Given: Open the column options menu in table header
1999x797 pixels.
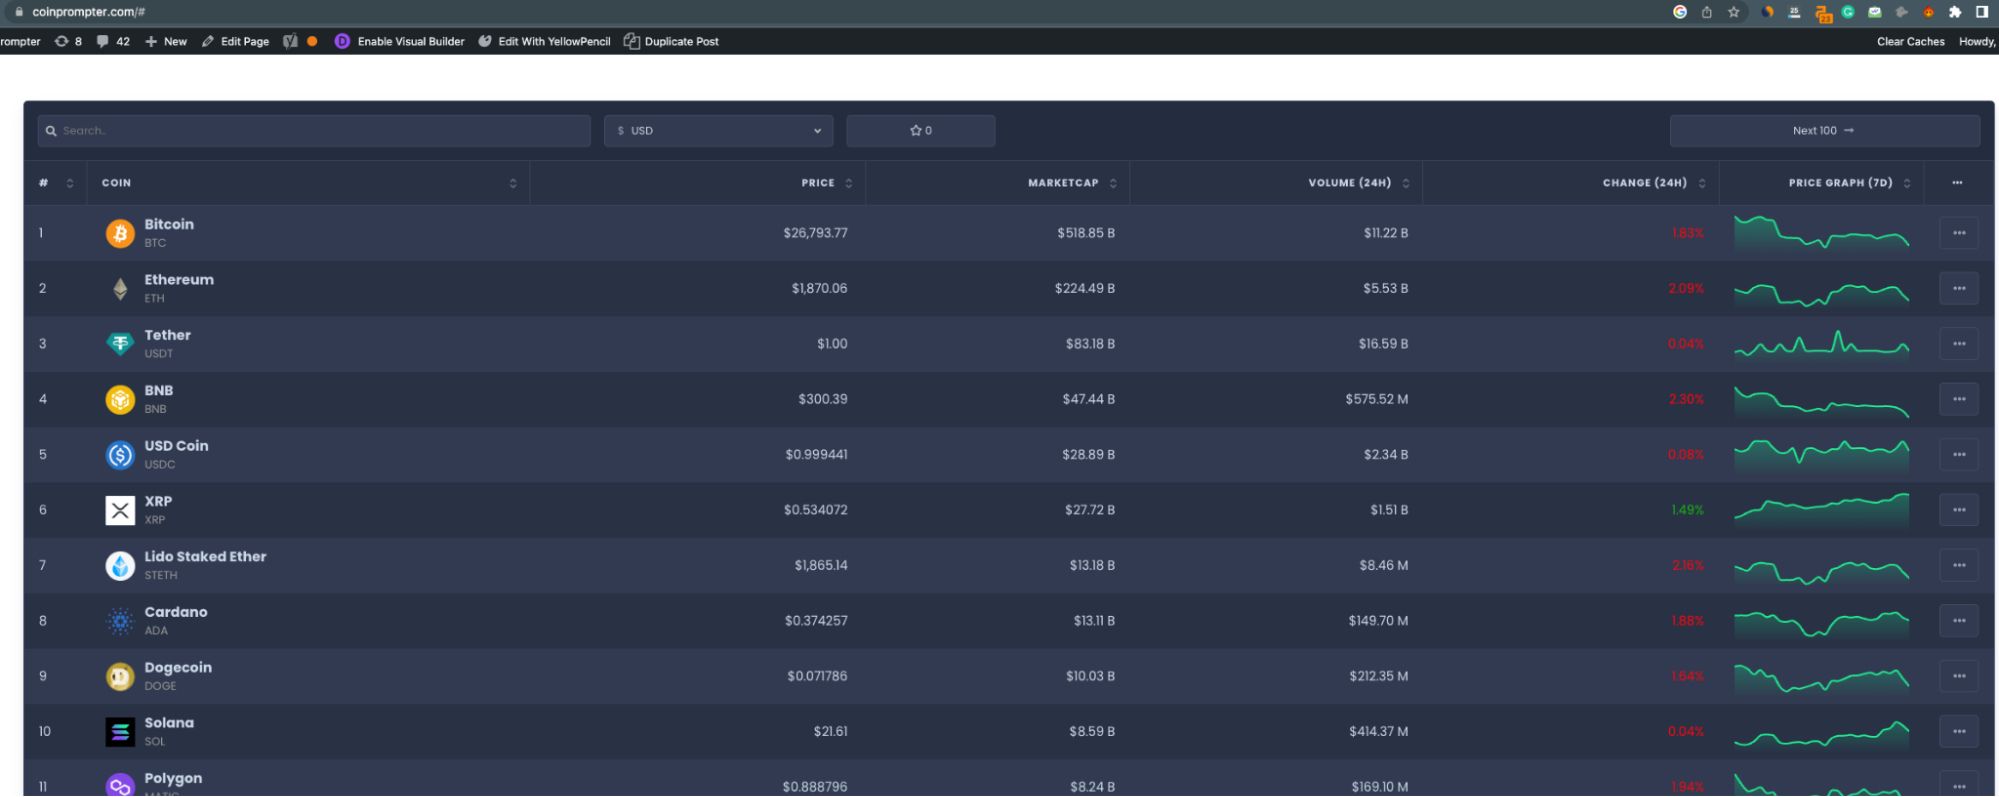Looking at the screenshot, I should pyautogui.click(x=1957, y=183).
